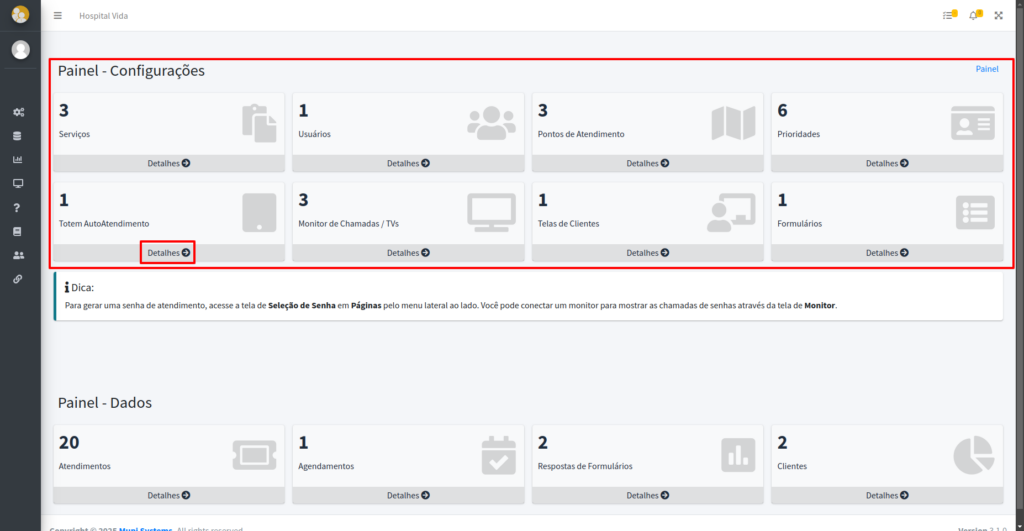Click the Formulários card label

799,223
